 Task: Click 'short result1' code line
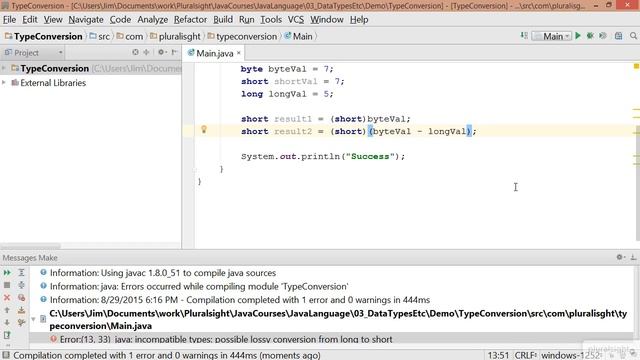coord(325,119)
